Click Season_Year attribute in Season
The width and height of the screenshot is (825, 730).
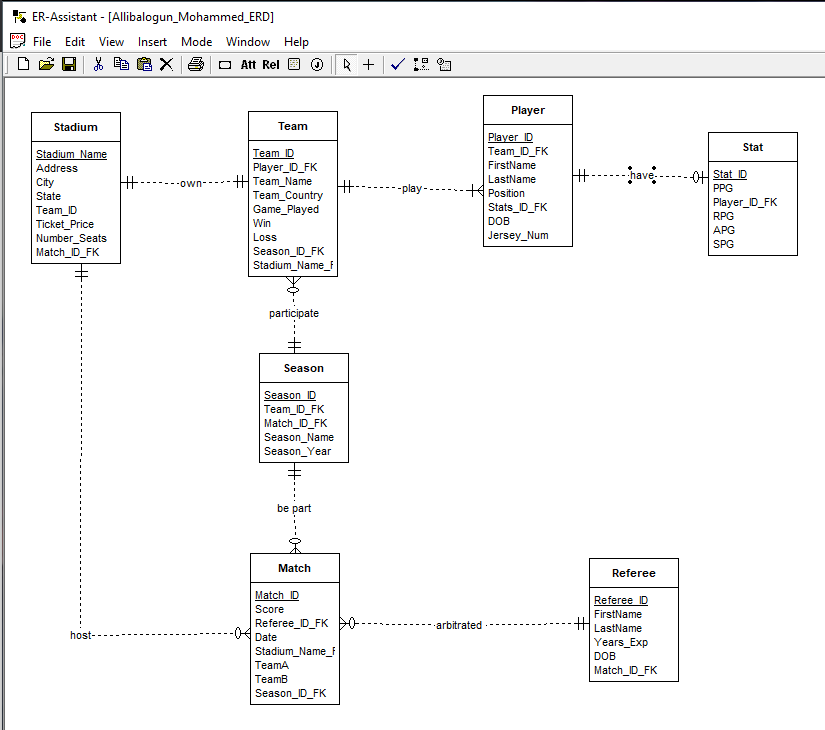tap(297, 451)
